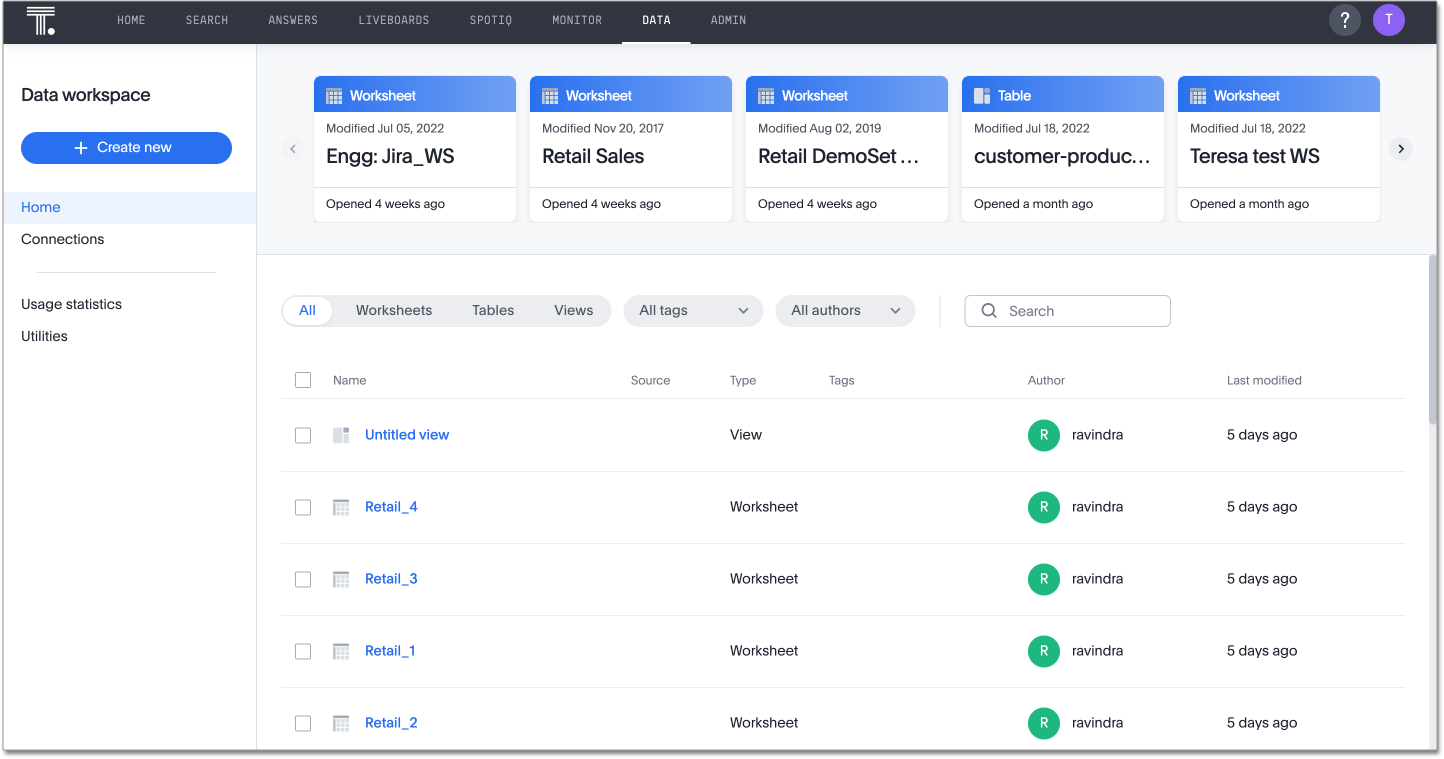1444x759 pixels.
Task: Click the profile avatar labeled T
Action: click(x=1389, y=19)
